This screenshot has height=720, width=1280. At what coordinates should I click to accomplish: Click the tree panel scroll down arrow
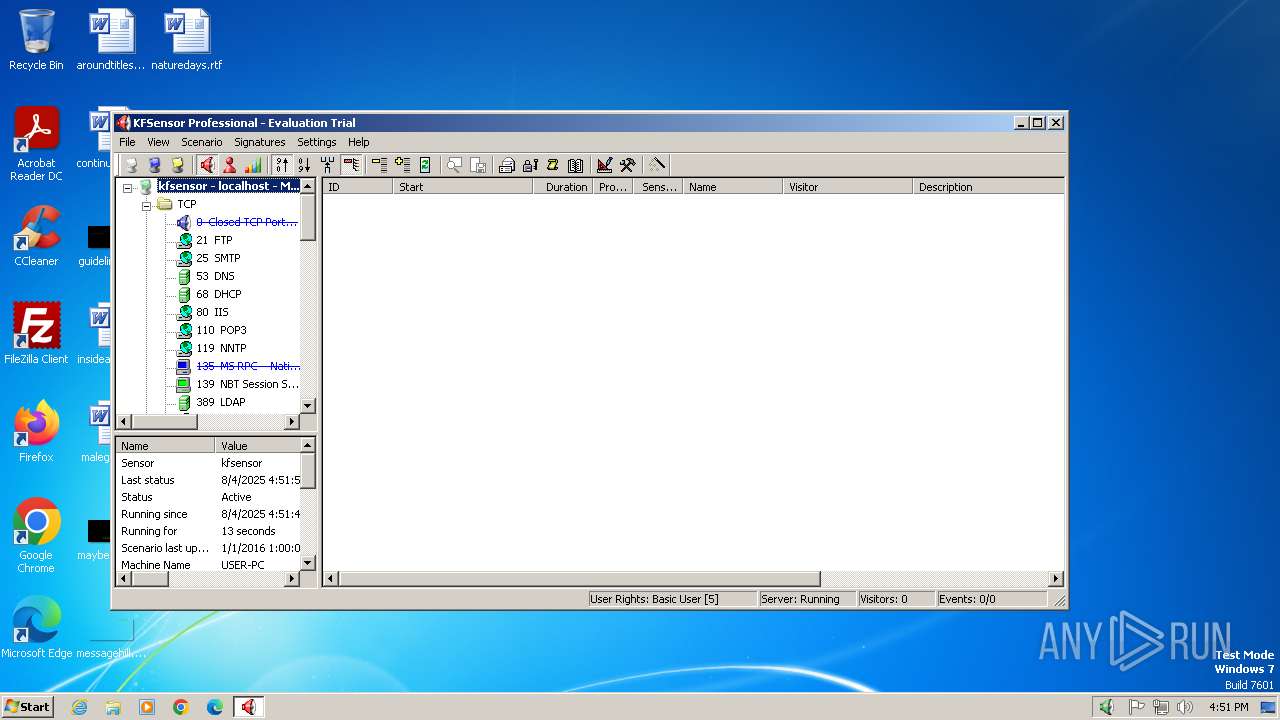click(x=308, y=406)
